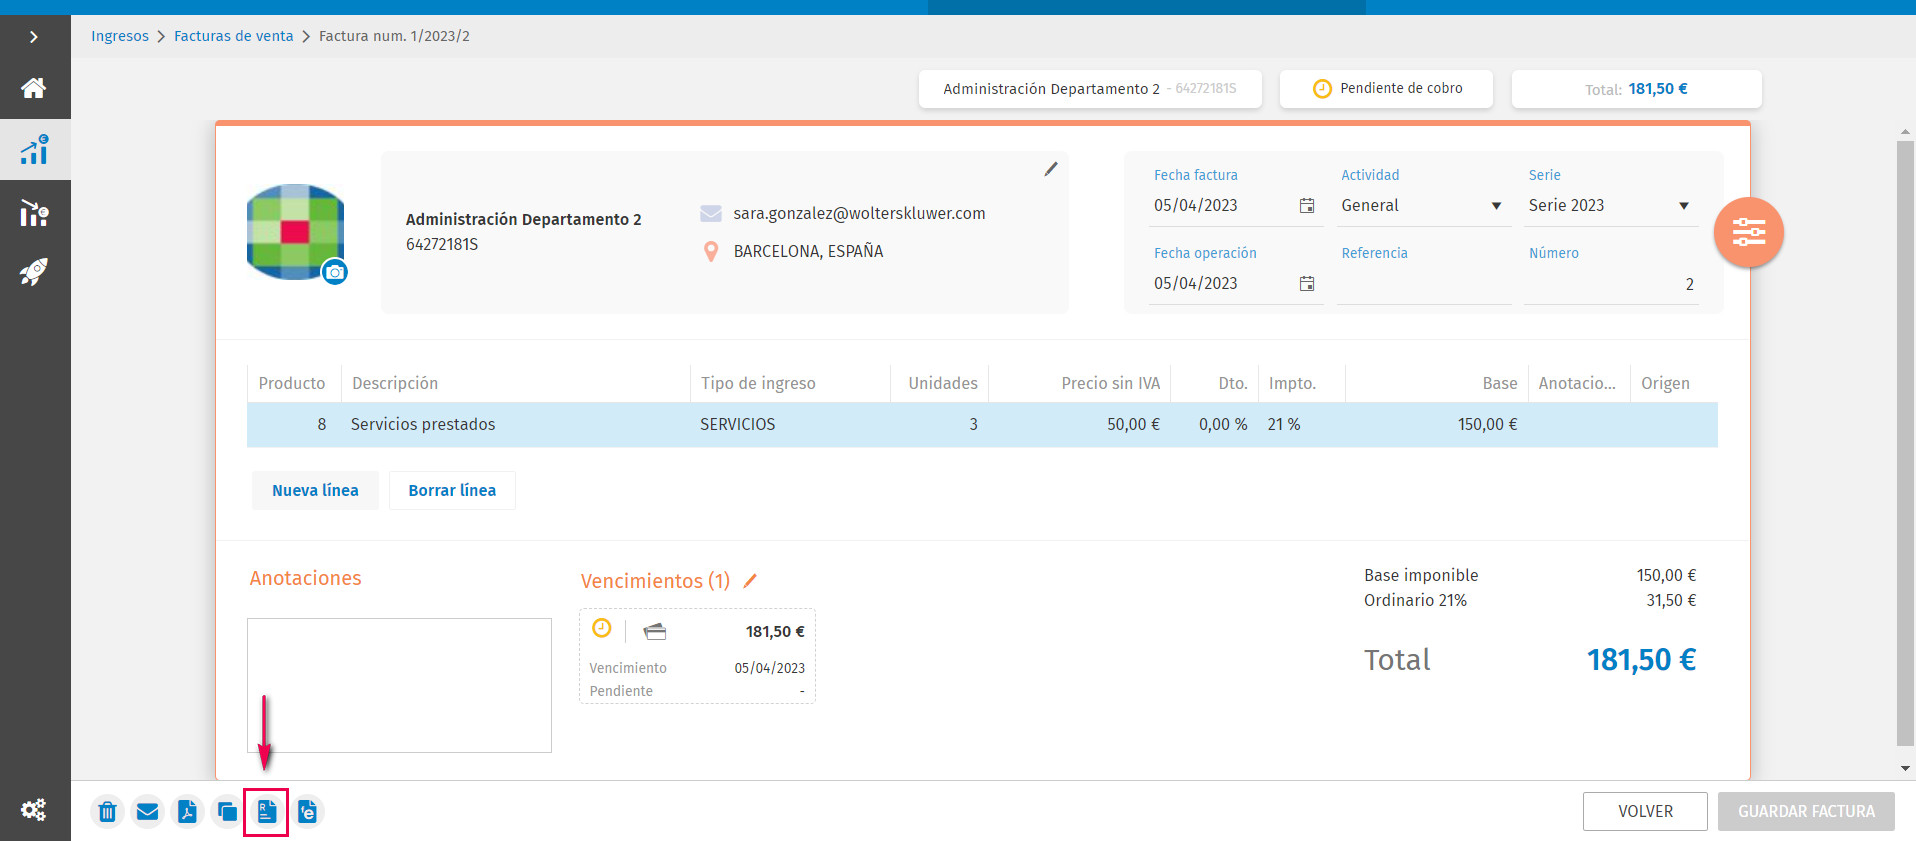The height and width of the screenshot is (841, 1916).
Task: Navigate to the Ingresos breadcrumb
Action: click(120, 36)
